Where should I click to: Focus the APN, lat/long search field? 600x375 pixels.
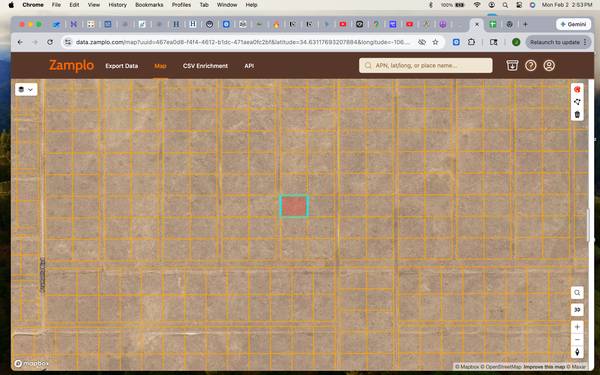pos(426,65)
